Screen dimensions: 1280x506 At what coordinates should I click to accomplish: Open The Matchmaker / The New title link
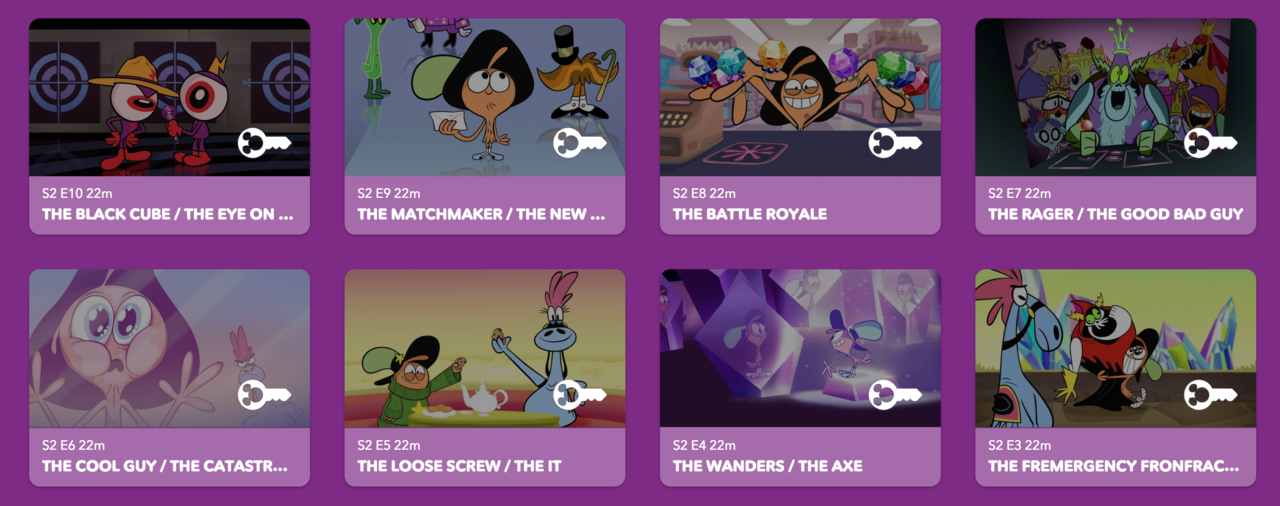(481, 214)
